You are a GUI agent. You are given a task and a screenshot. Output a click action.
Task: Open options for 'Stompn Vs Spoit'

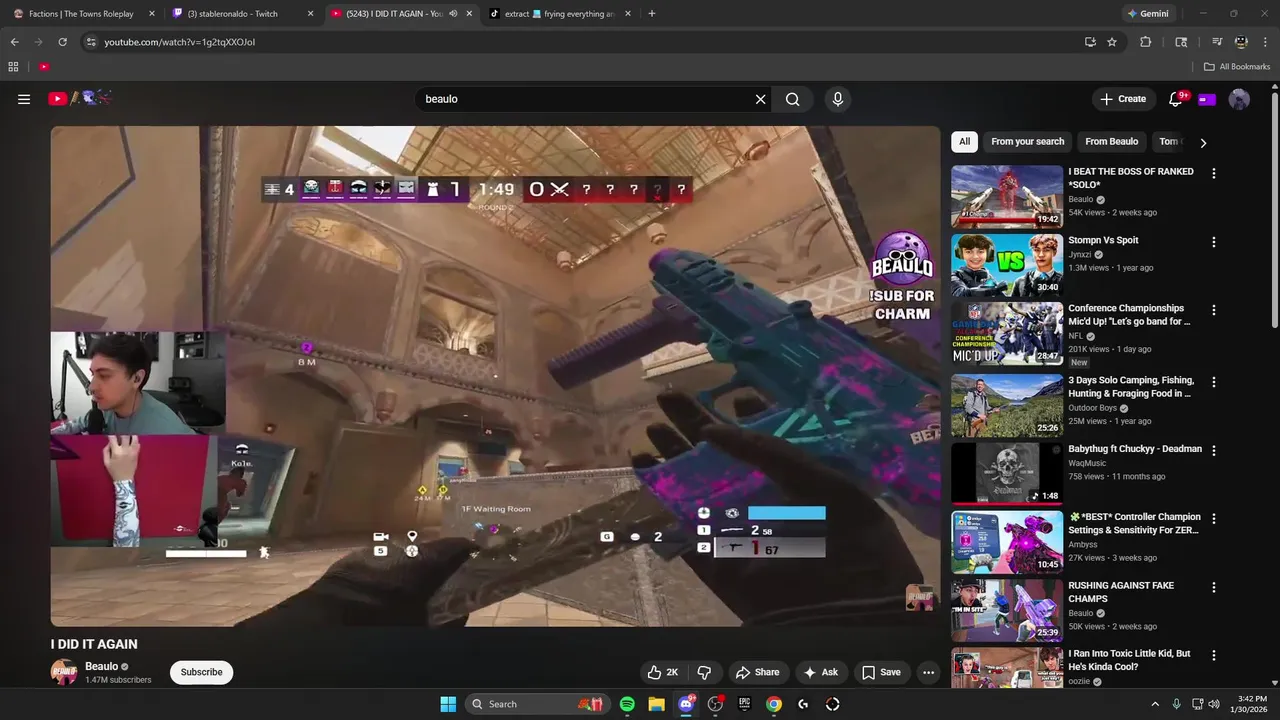1214,242
